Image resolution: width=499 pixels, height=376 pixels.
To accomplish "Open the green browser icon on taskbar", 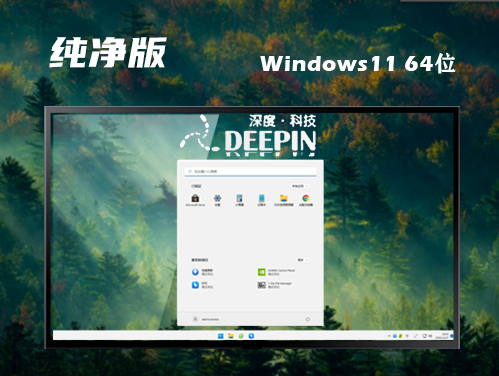I will point(241,336).
